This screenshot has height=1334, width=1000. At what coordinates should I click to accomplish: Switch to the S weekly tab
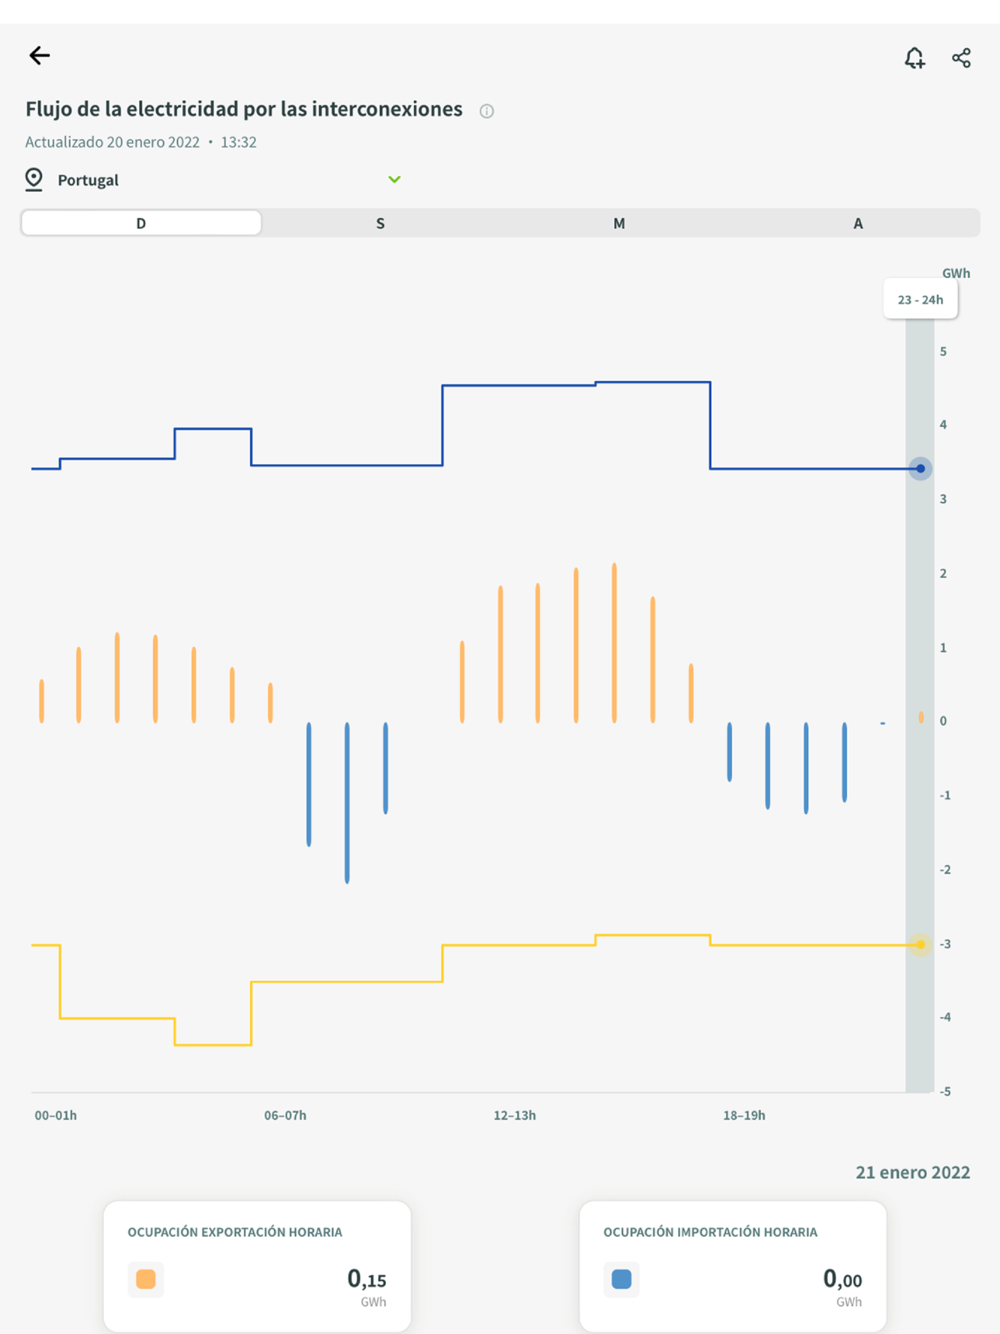click(380, 223)
